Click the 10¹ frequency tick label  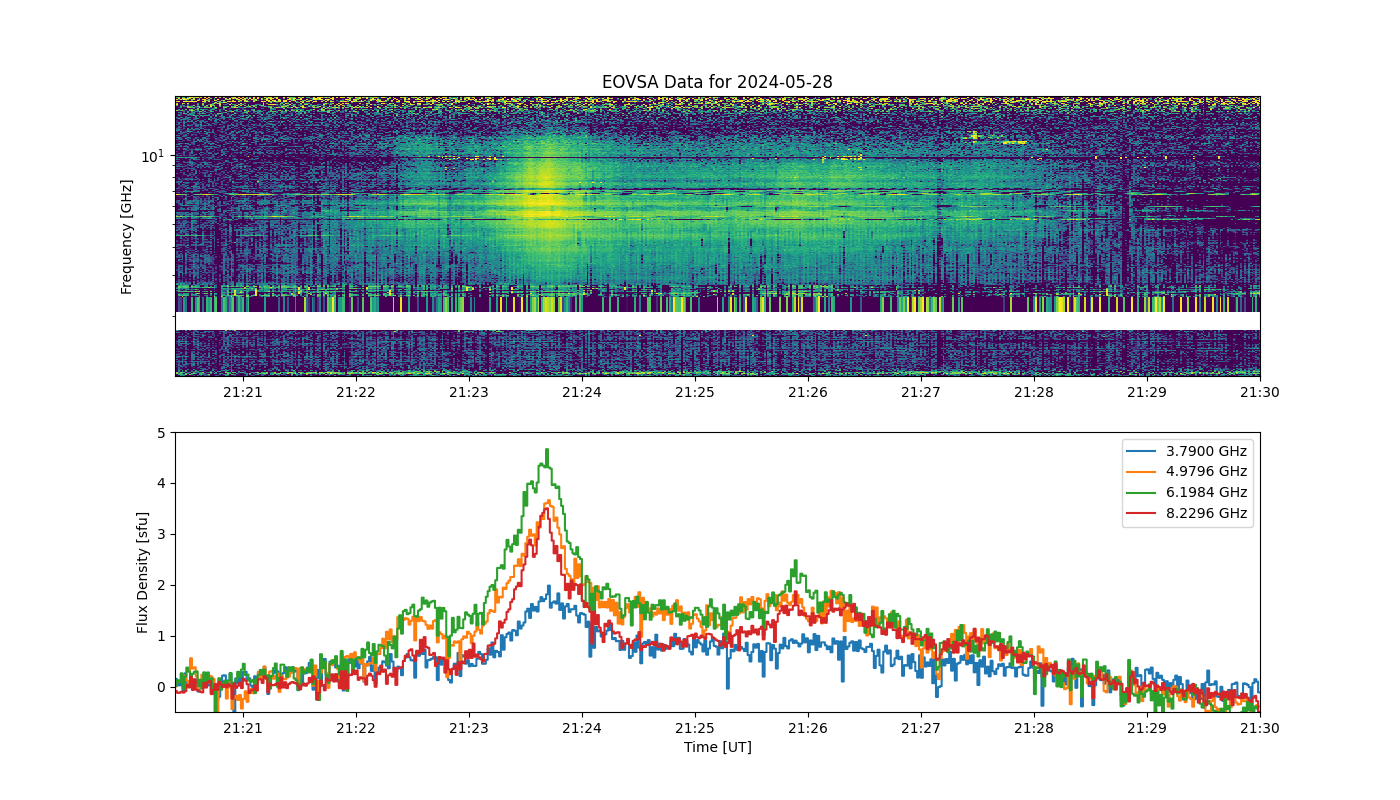click(x=151, y=155)
